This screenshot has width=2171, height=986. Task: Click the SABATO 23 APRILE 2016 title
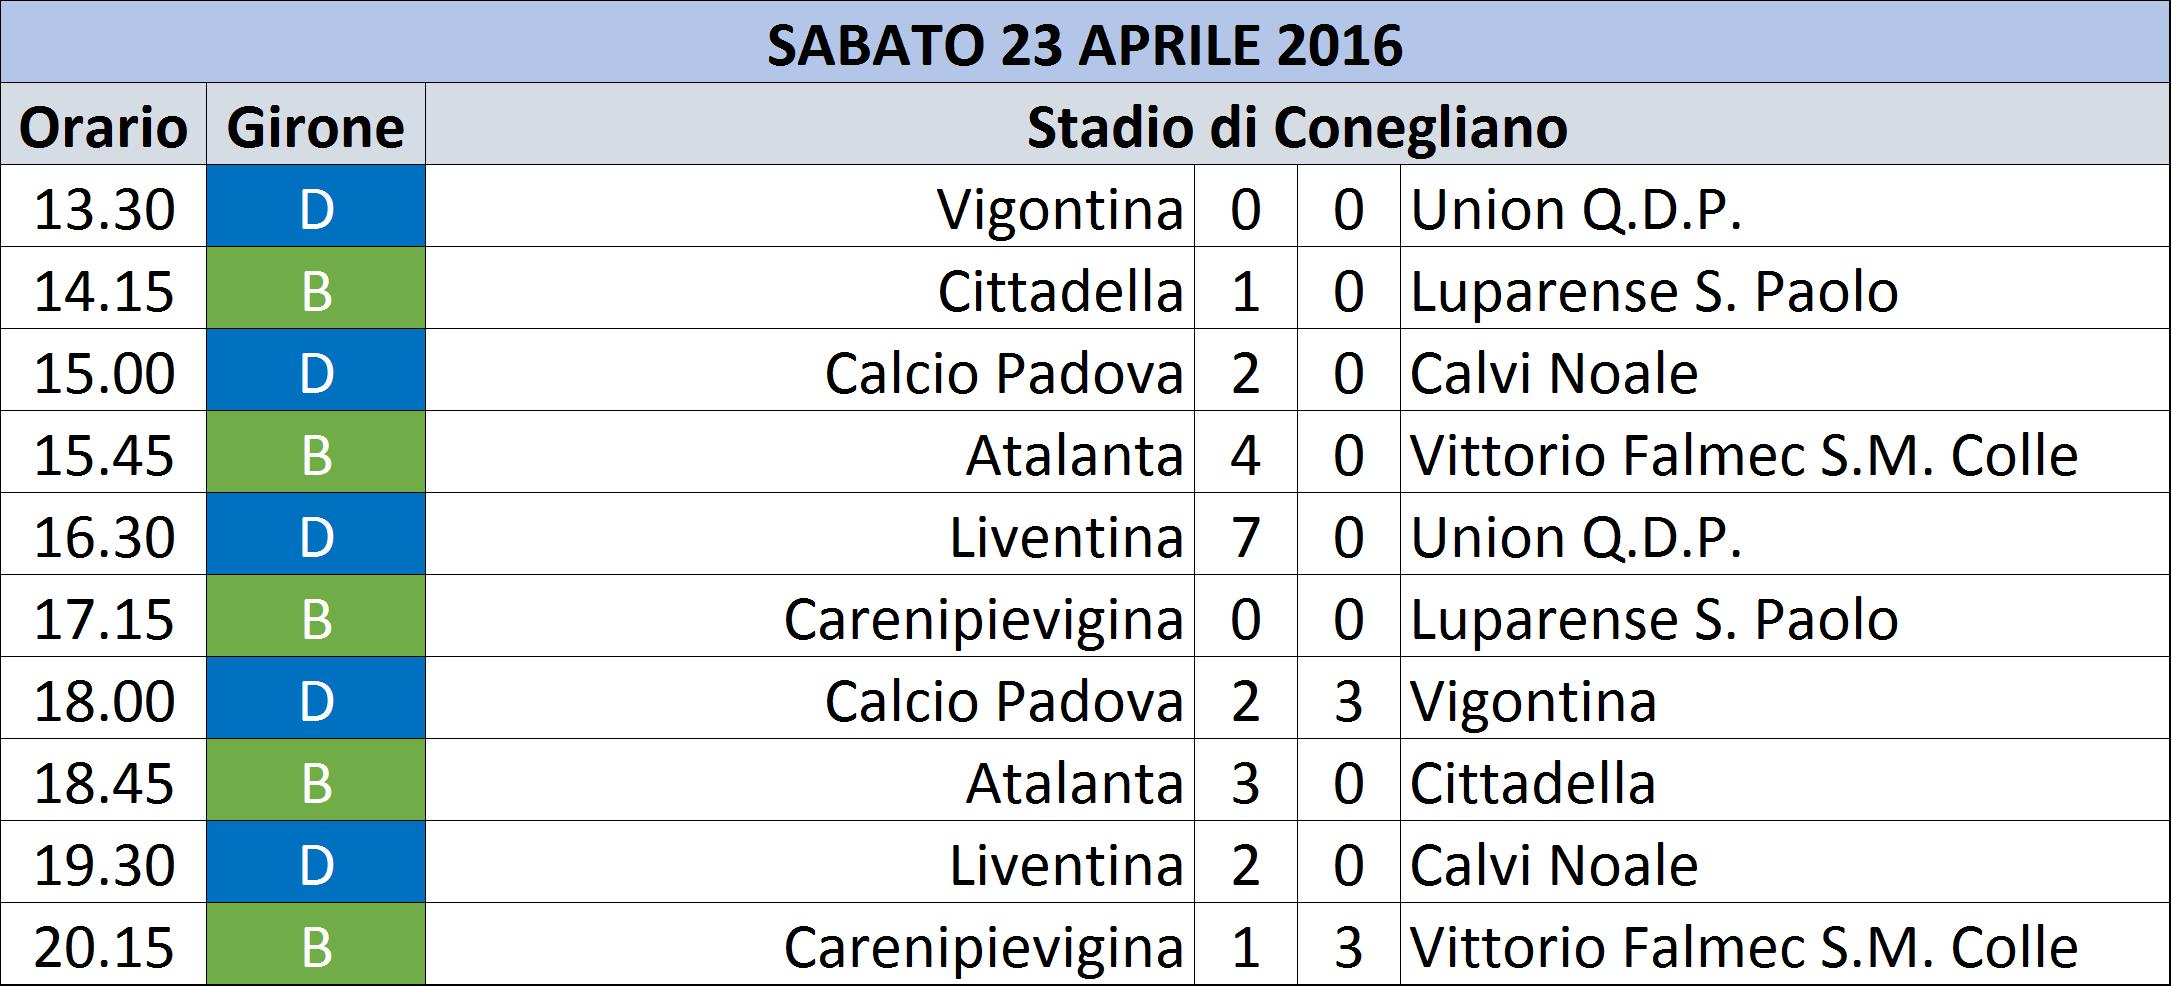tap(1085, 46)
